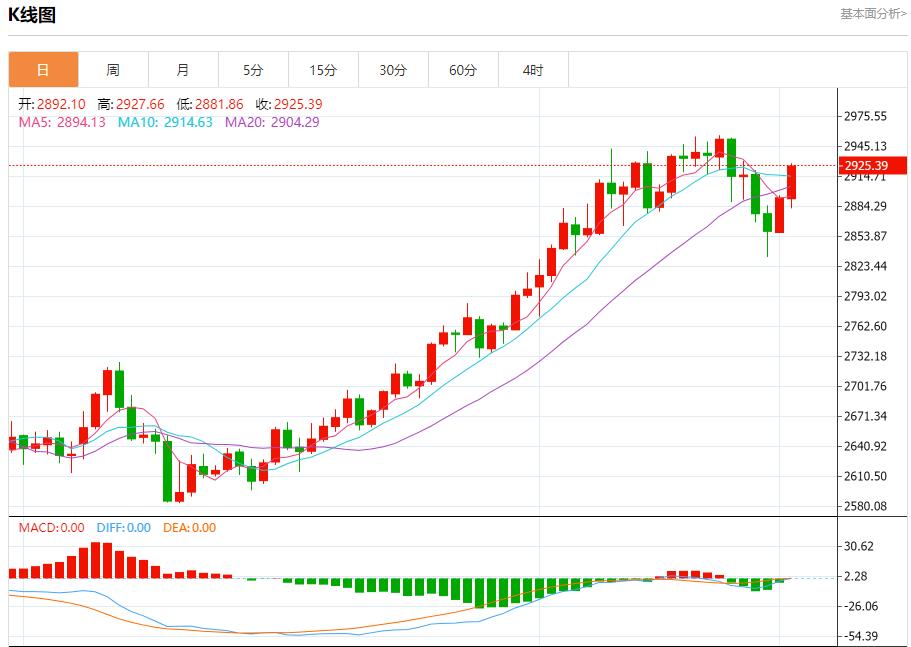Open the 15分 interval chart
Screen dimensions: 911x647
(x=323, y=70)
